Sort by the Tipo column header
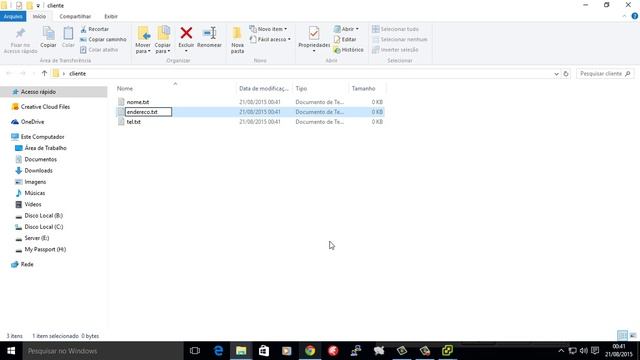This screenshot has height=360, width=640. (x=301, y=89)
